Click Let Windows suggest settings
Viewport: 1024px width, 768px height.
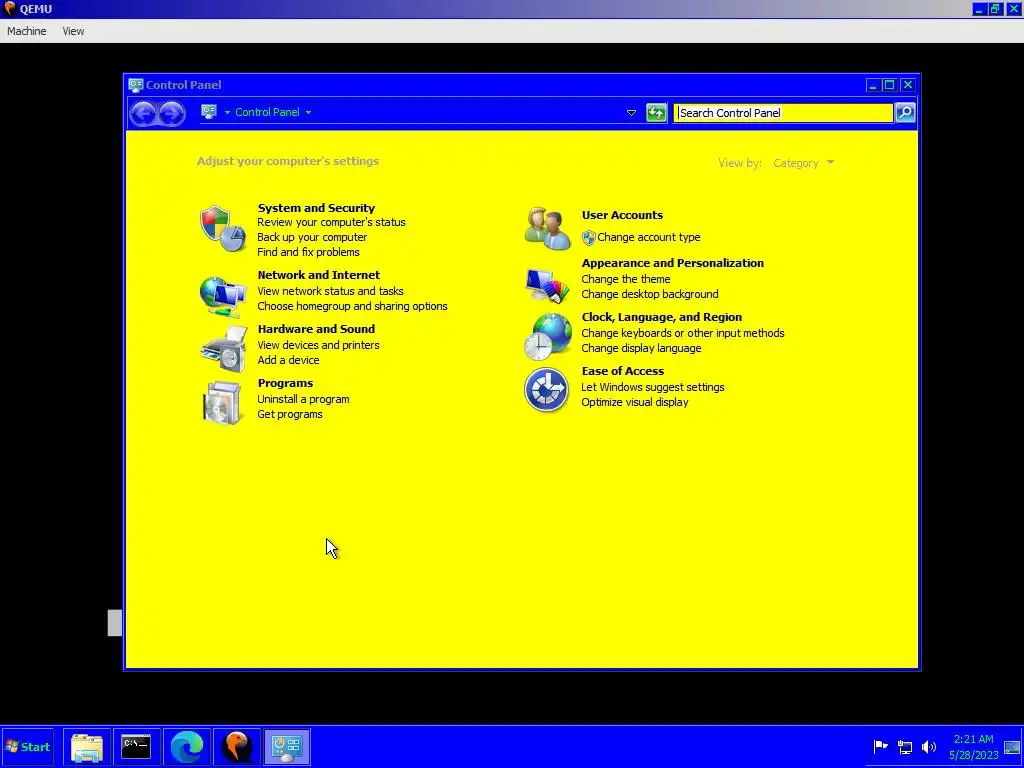click(x=652, y=387)
